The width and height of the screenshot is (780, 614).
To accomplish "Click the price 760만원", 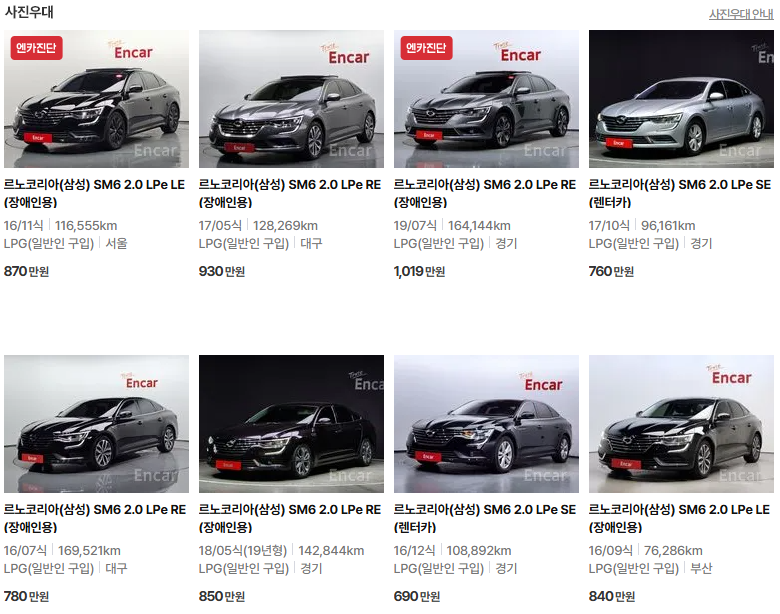I will (x=611, y=271).
